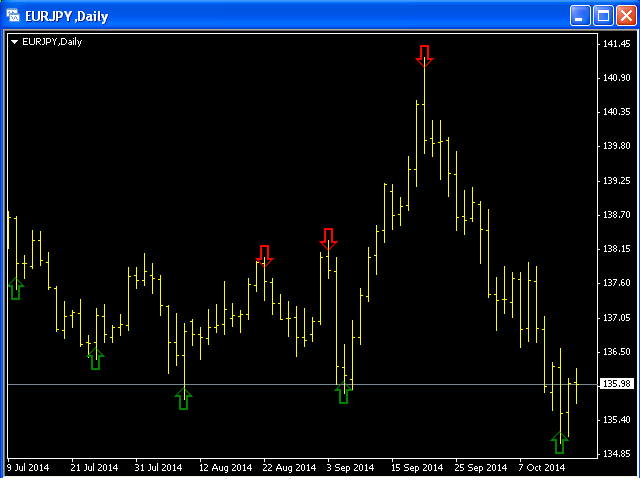Click the 9 Jul 2014 date label
Viewport: 640px width, 480px height.
click(28, 468)
